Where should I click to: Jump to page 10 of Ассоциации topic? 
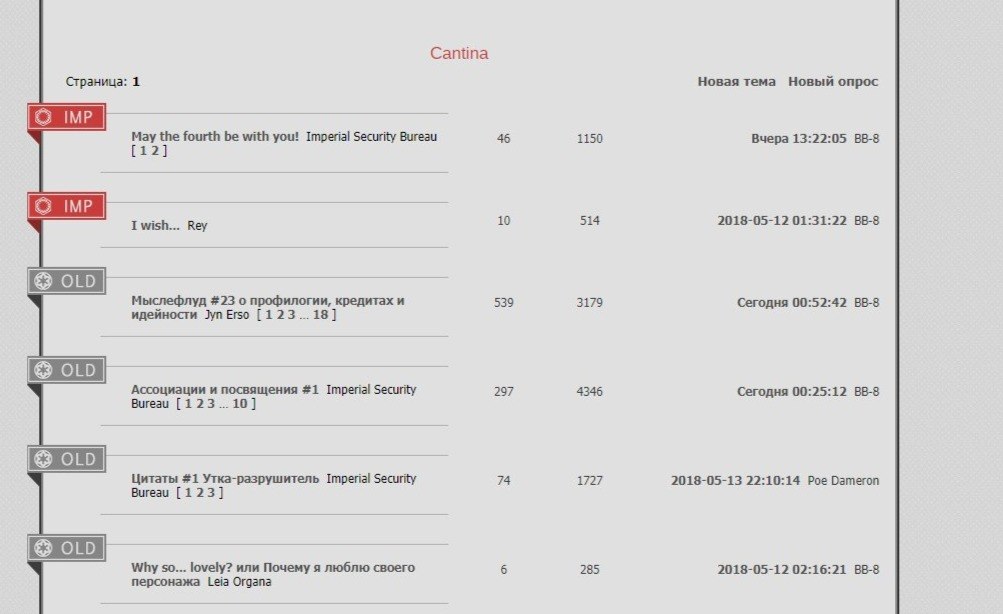point(240,404)
